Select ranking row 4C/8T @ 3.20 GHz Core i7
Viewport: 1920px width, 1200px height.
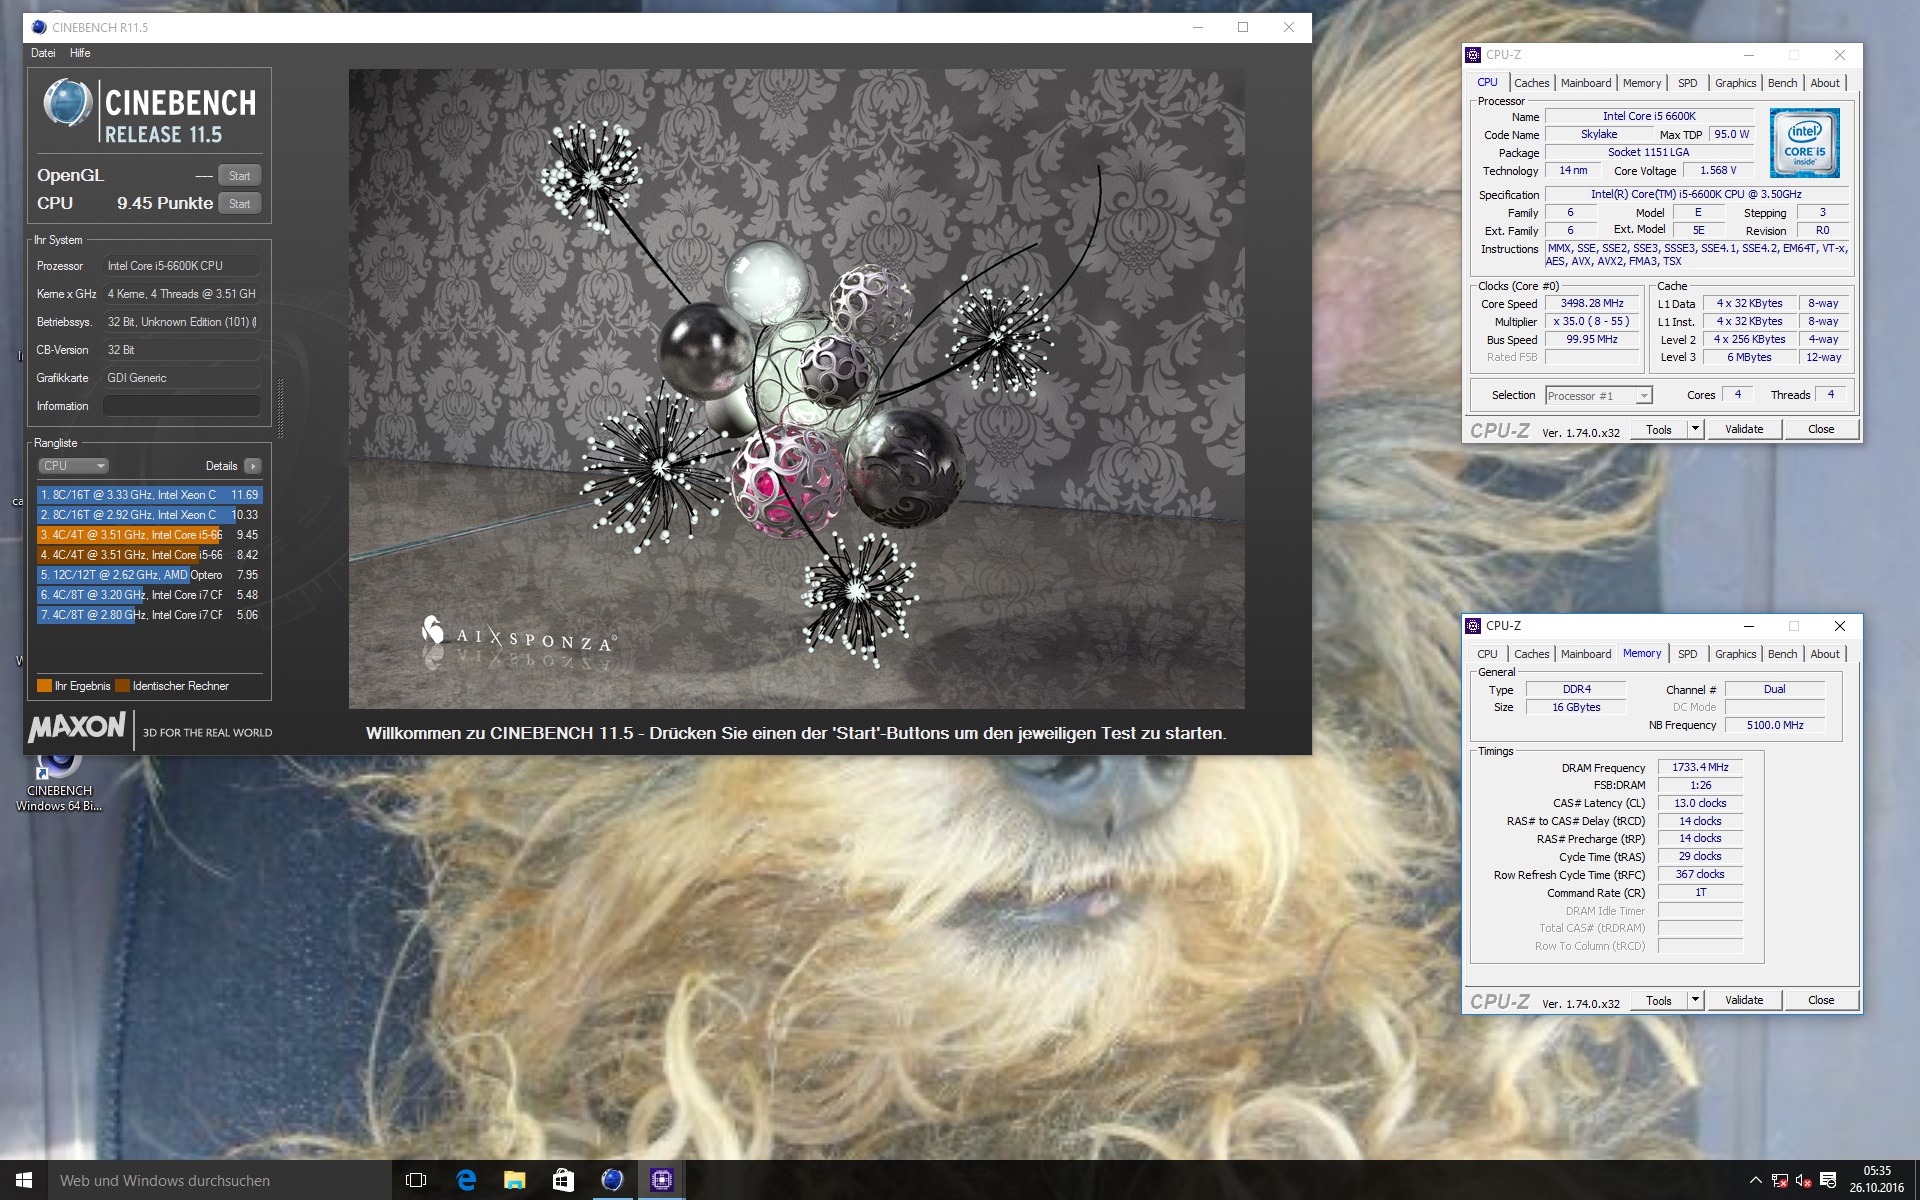coord(149,595)
